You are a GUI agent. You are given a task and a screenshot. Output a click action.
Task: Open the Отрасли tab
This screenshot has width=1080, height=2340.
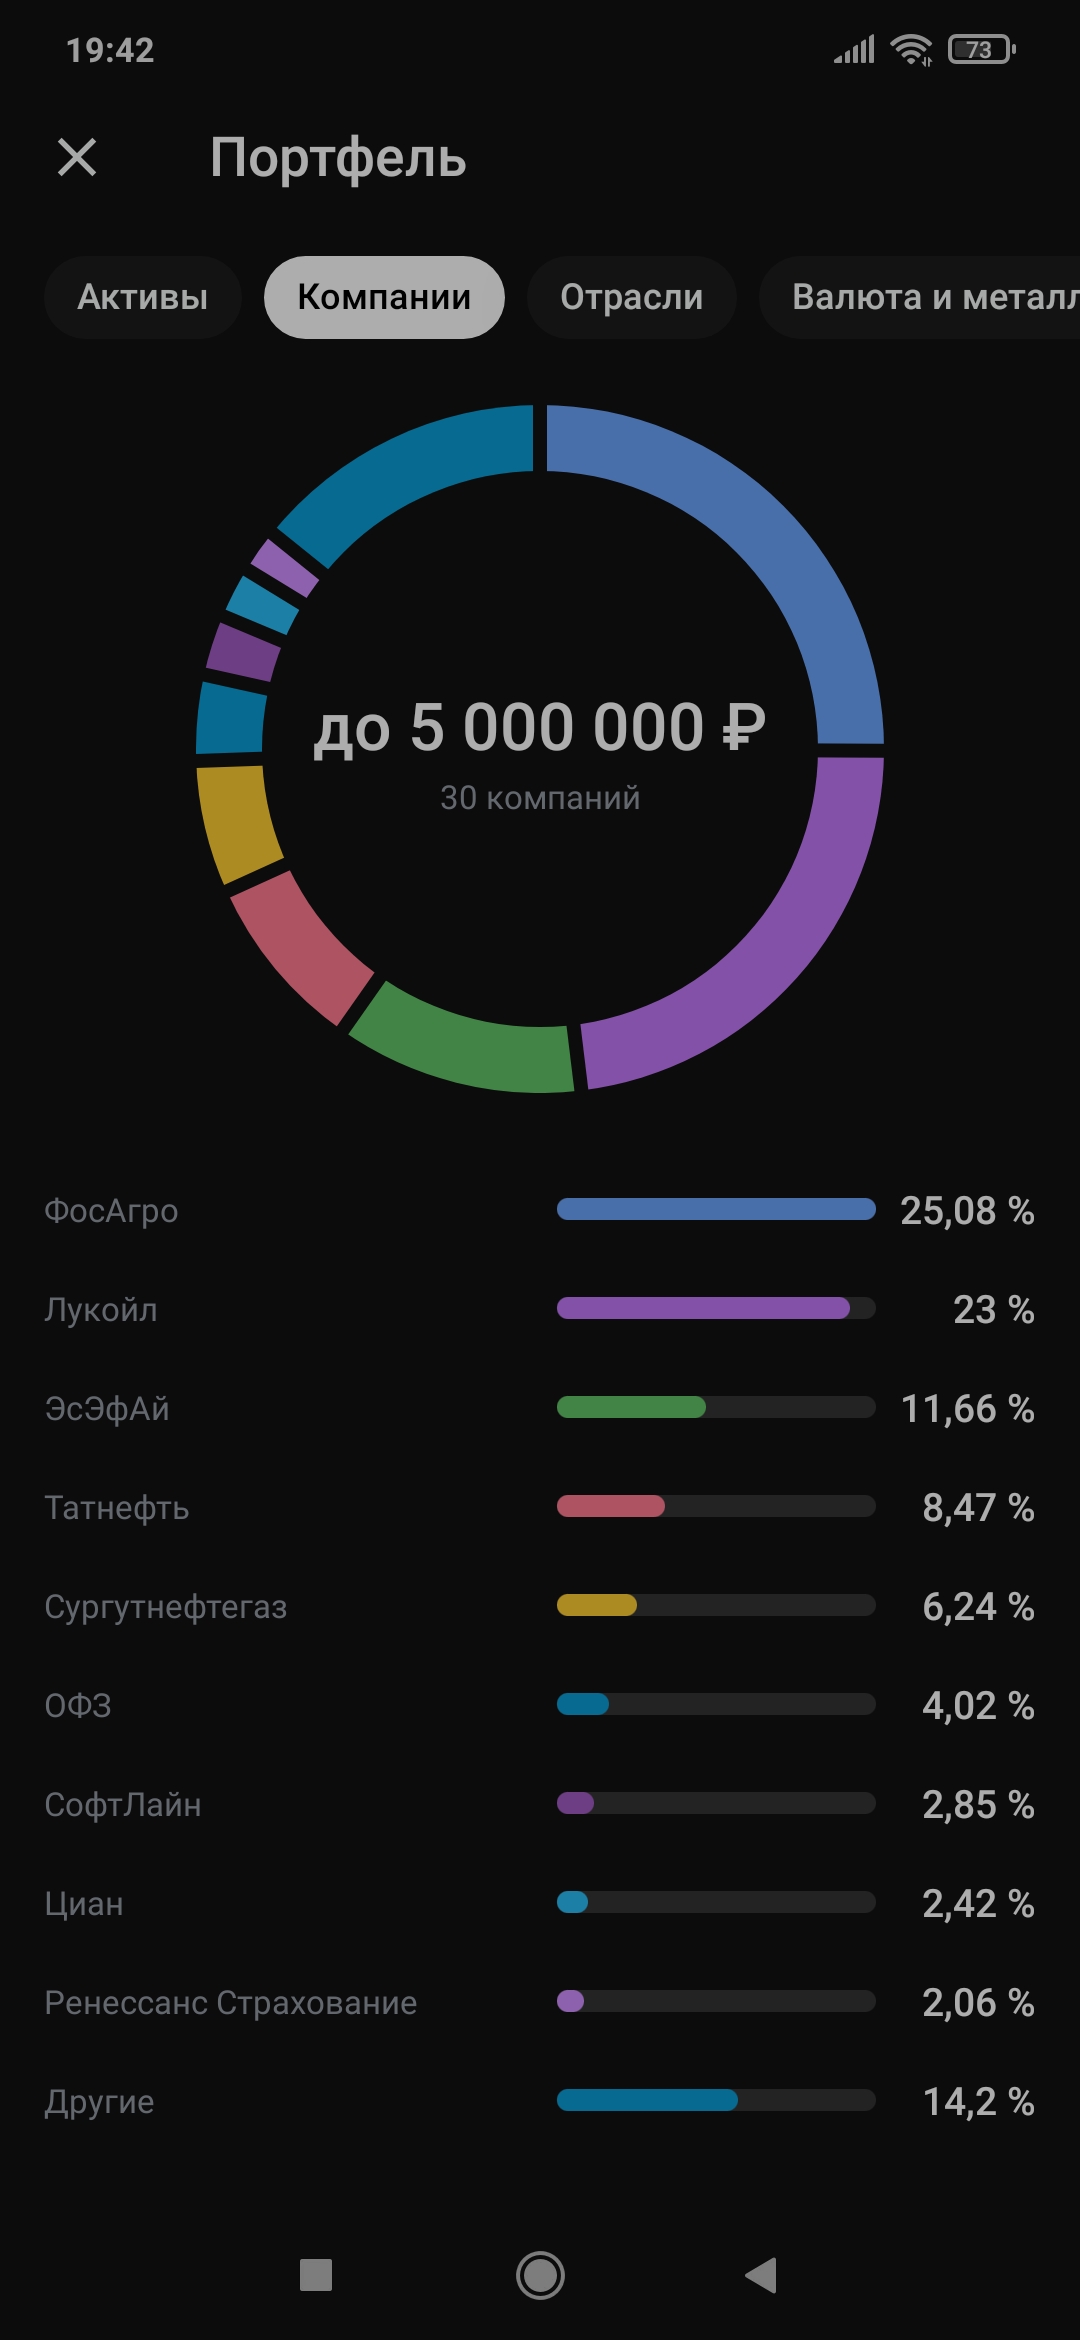pyautogui.click(x=631, y=297)
